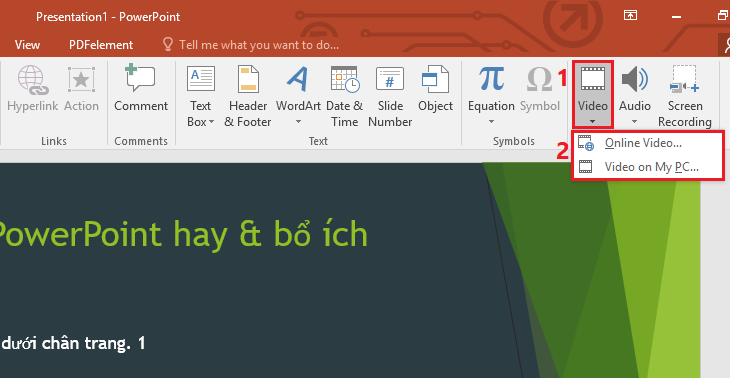This screenshot has width=730, height=378.
Task: Open Ribbon Display Options in title bar
Action: [x=630, y=15]
